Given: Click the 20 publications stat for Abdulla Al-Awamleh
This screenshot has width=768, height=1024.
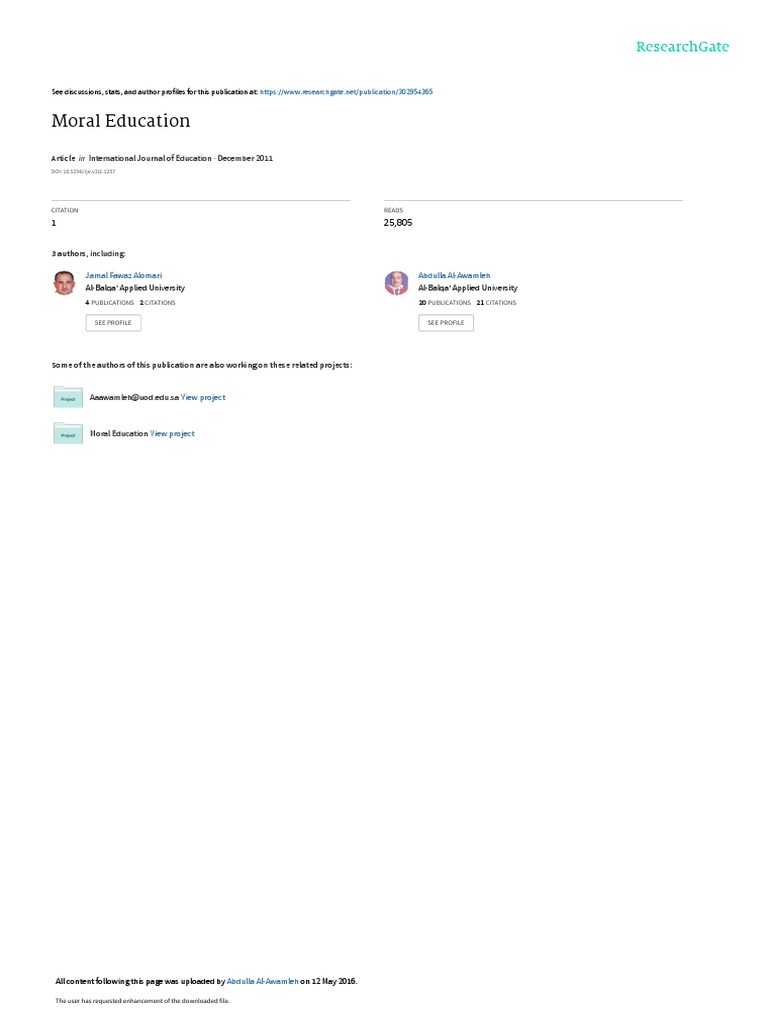Looking at the screenshot, I should (x=445, y=303).
